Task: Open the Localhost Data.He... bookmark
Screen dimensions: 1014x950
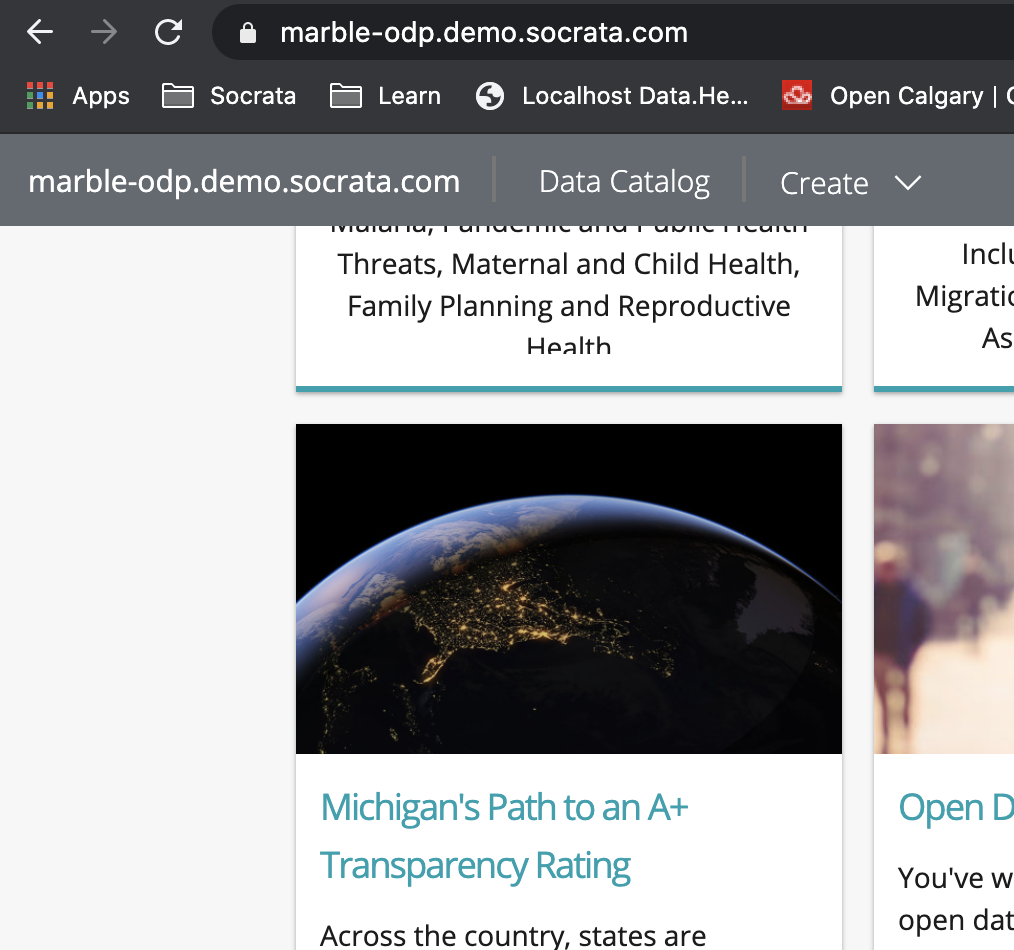Action: tap(612, 96)
